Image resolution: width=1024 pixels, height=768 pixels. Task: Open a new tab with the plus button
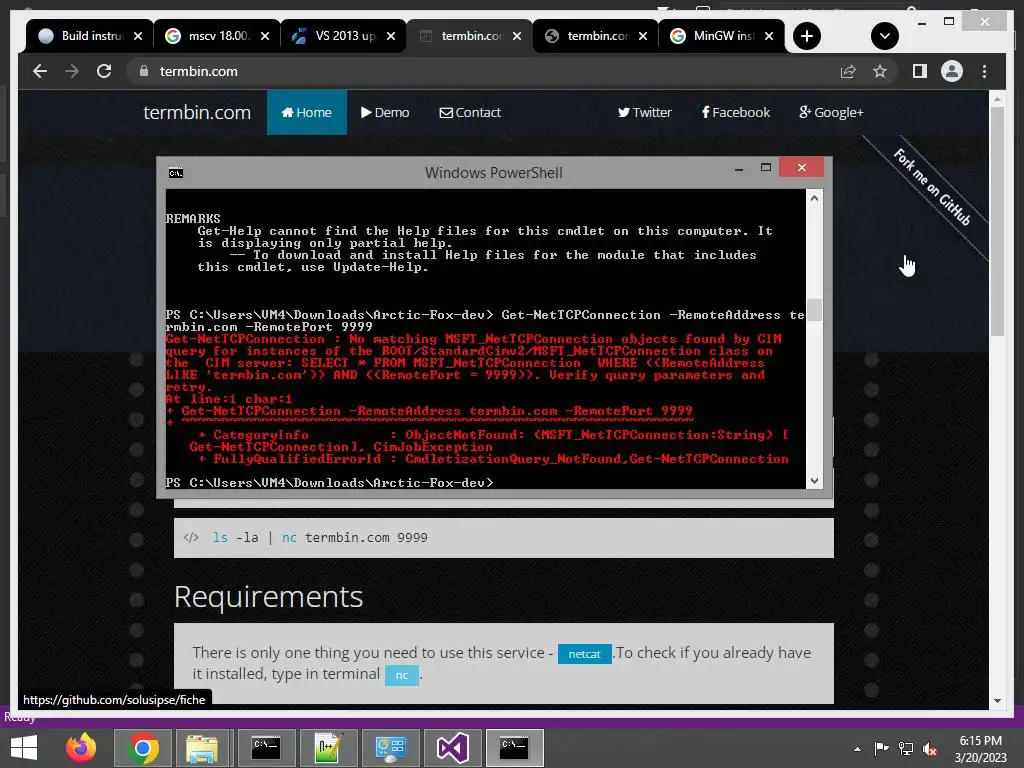[x=807, y=36]
